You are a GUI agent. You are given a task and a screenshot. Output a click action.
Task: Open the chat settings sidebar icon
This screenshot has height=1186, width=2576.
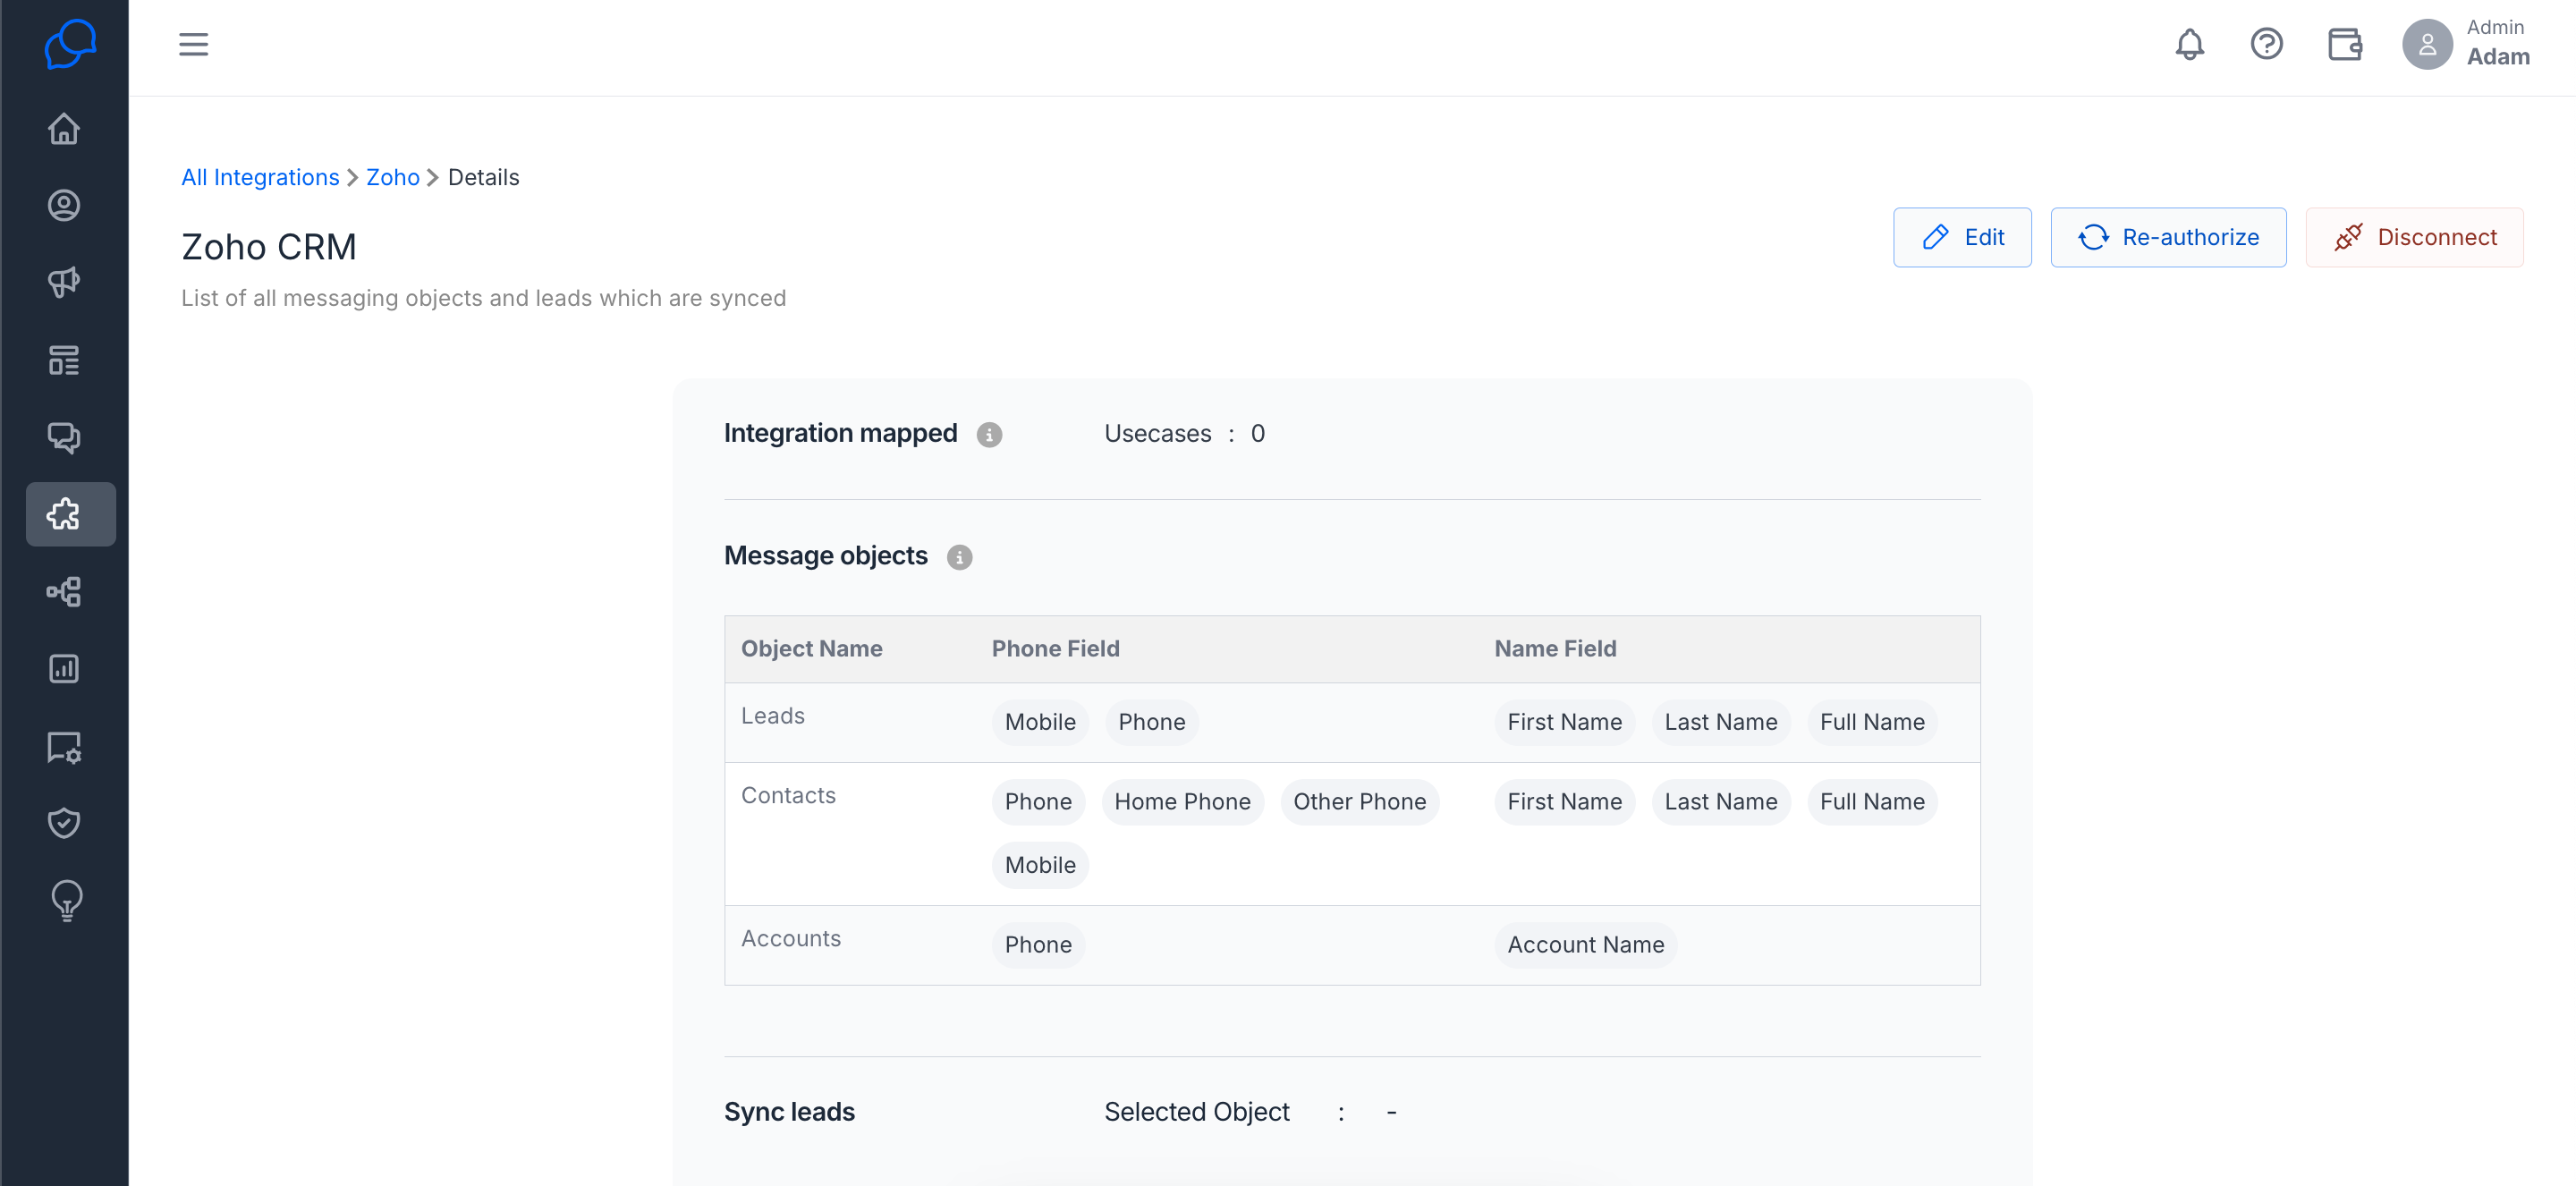tap(64, 747)
